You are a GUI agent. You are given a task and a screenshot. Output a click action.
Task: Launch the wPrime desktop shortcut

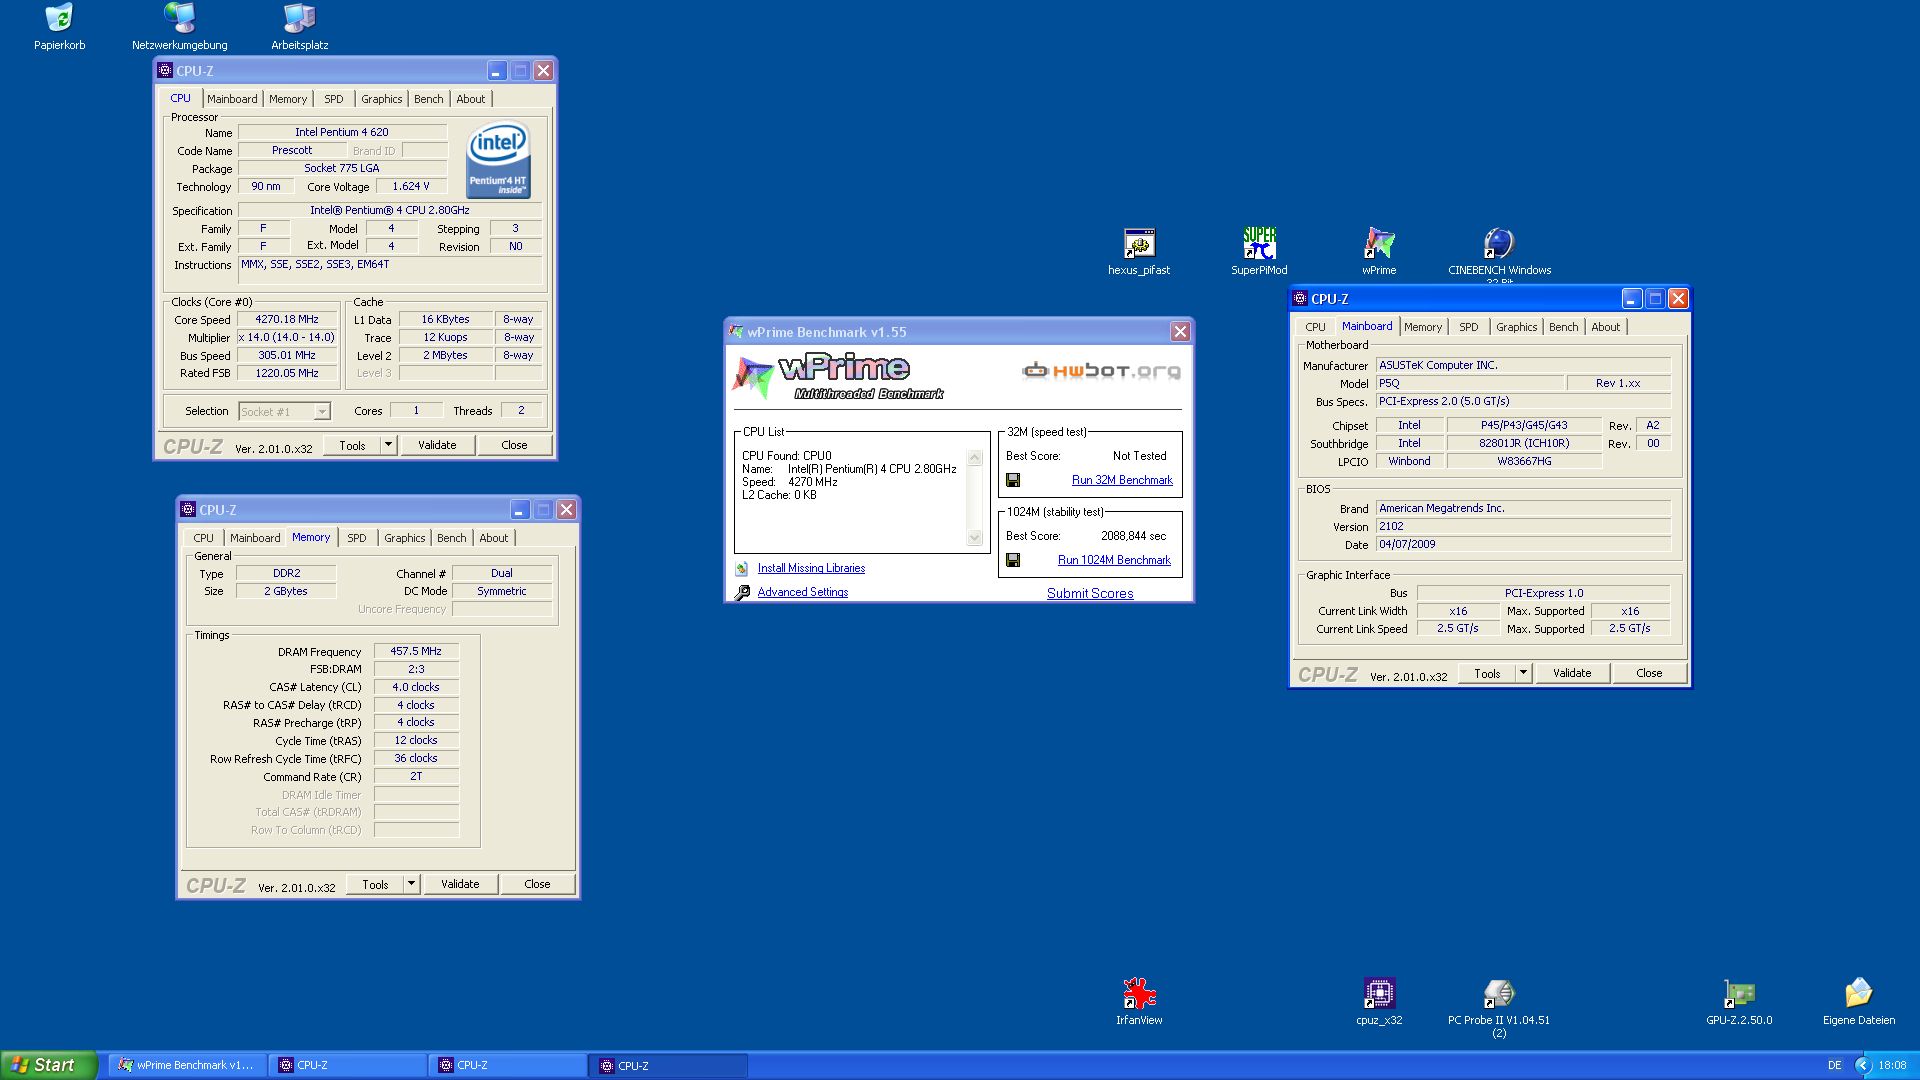click(x=1379, y=243)
